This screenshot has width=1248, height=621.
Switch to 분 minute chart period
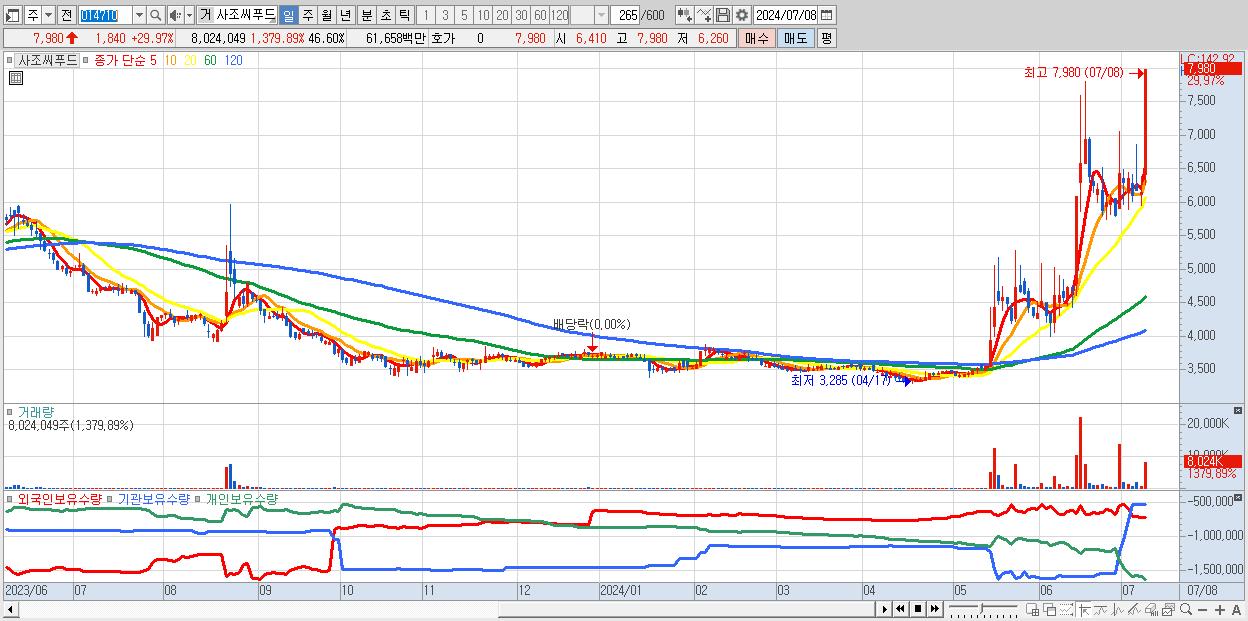pos(366,15)
